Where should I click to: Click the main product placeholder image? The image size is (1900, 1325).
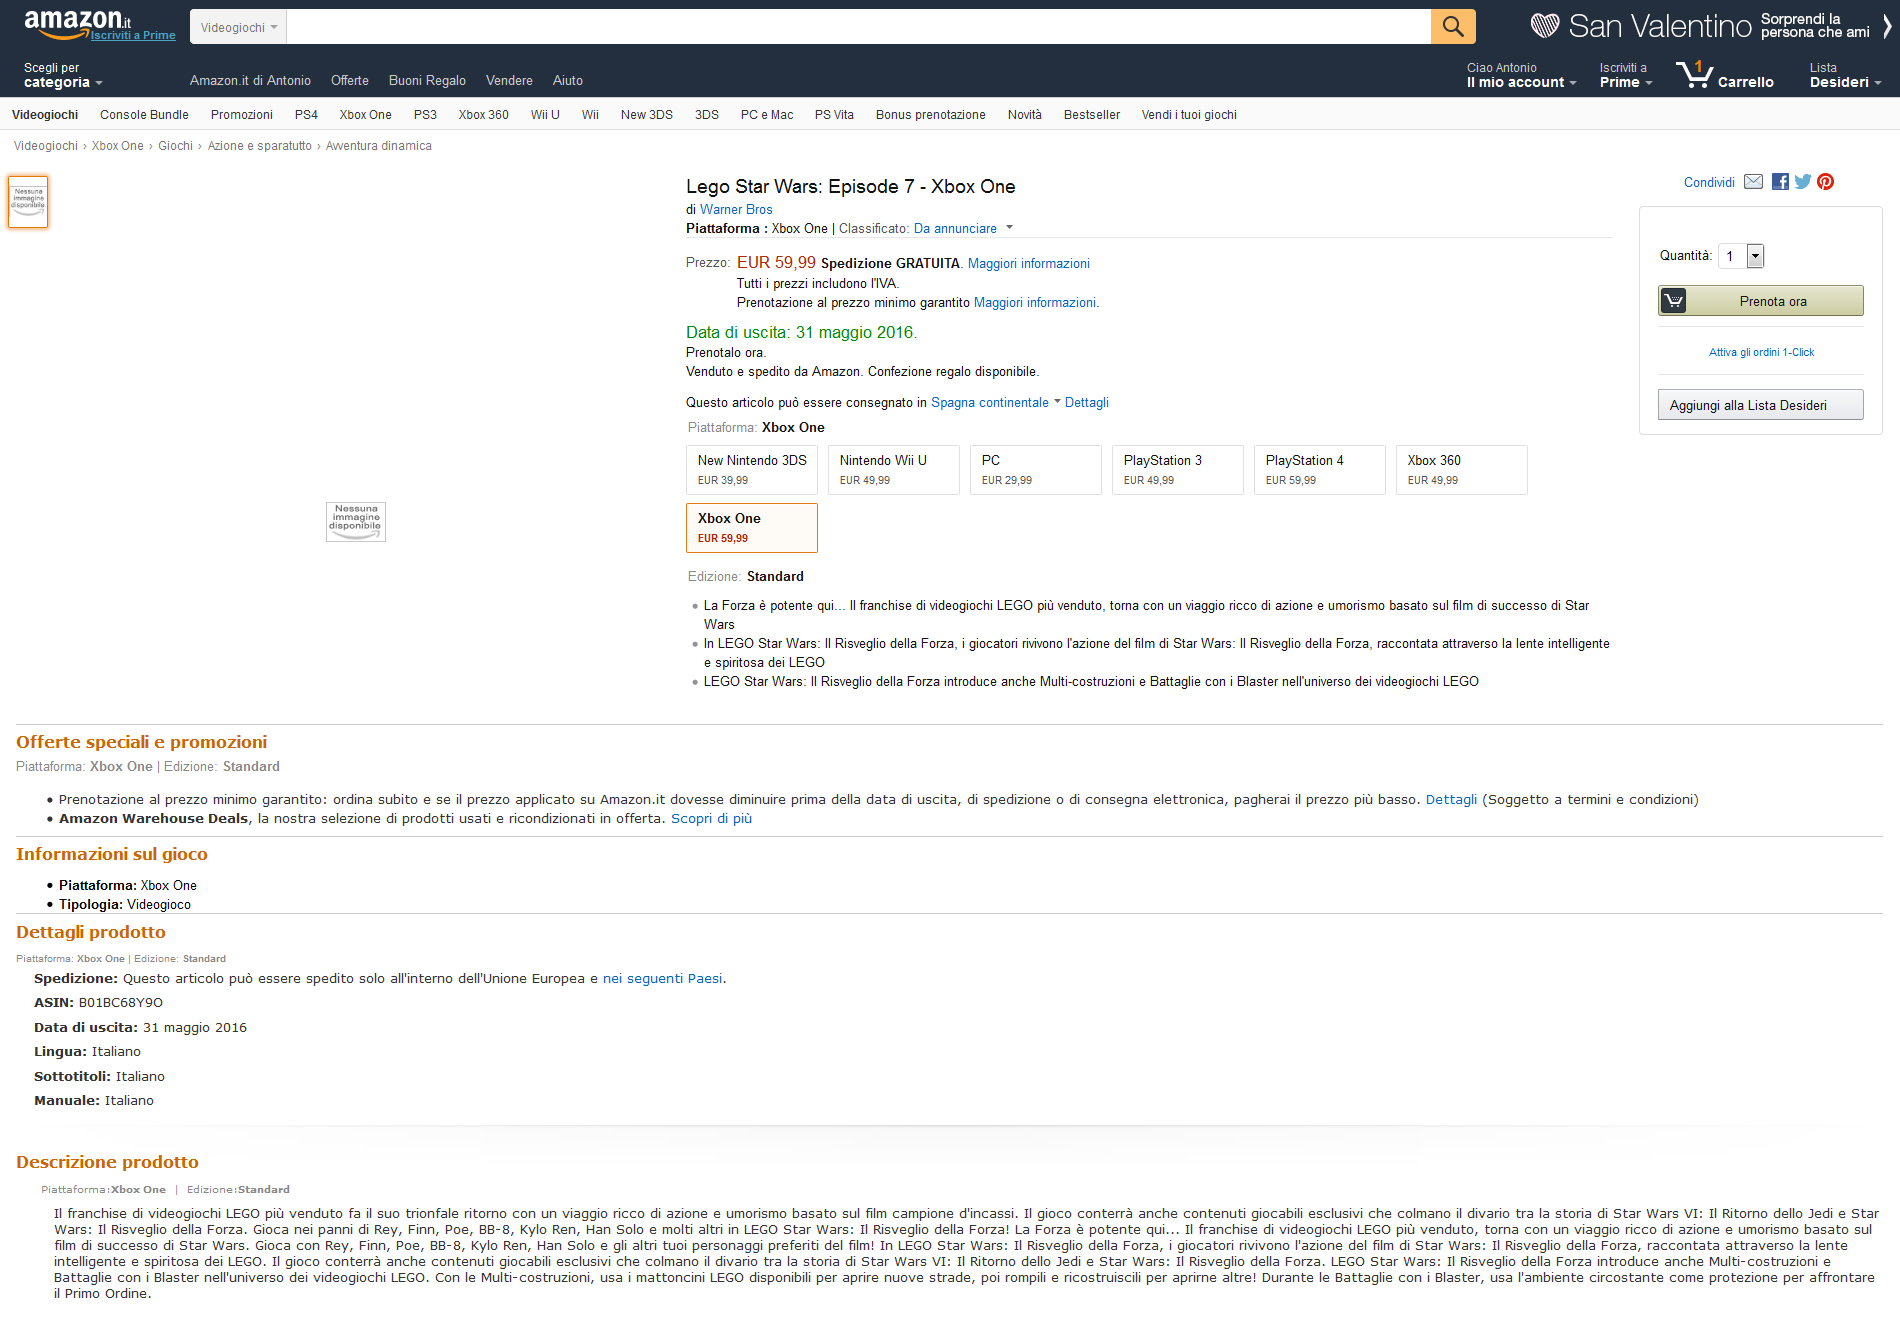pyautogui.click(x=356, y=522)
